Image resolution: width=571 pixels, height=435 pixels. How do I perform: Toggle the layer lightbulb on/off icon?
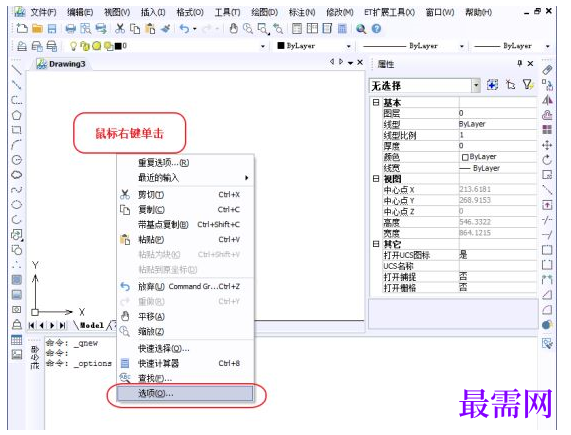pyautogui.click(x=73, y=46)
